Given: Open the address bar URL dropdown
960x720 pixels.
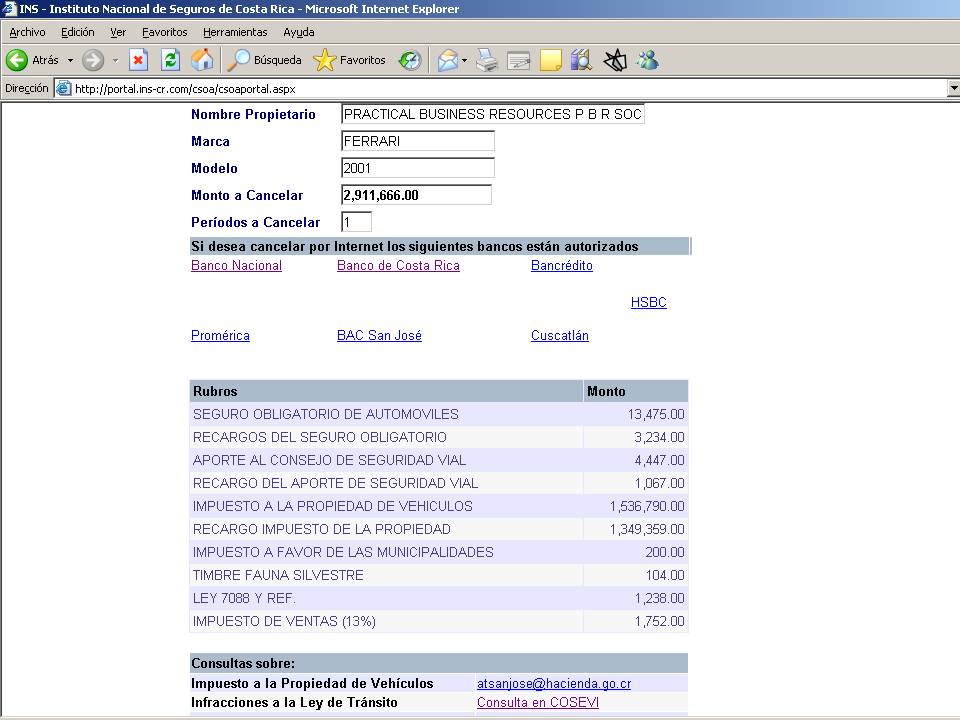Looking at the screenshot, I should 952,88.
